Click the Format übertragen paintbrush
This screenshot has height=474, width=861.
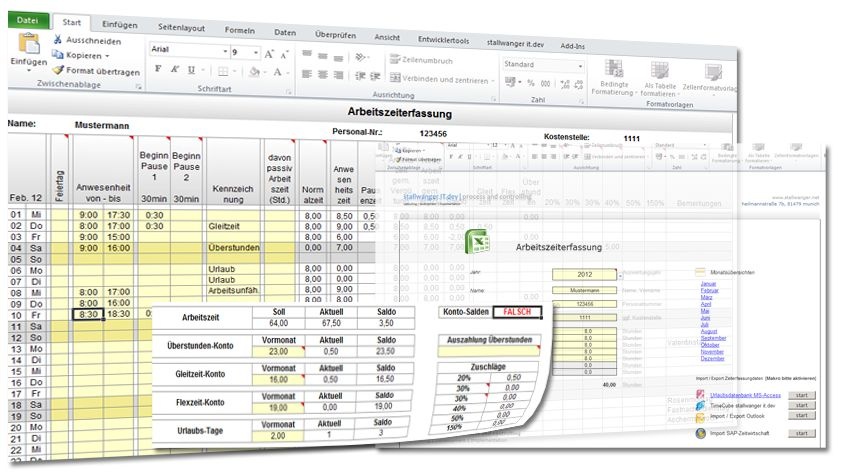point(58,70)
